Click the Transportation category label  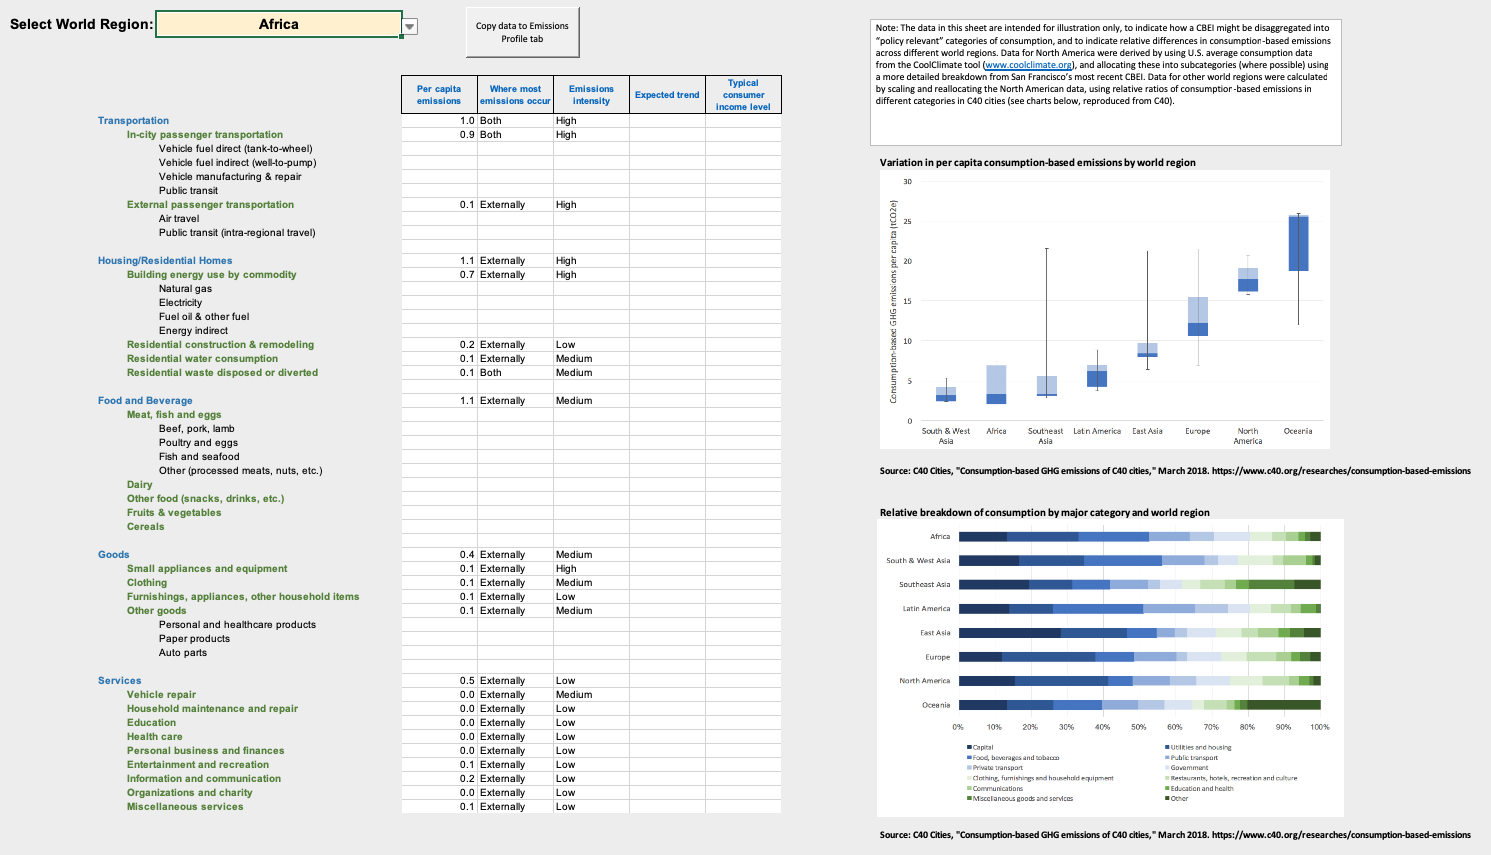(x=133, y=120)
